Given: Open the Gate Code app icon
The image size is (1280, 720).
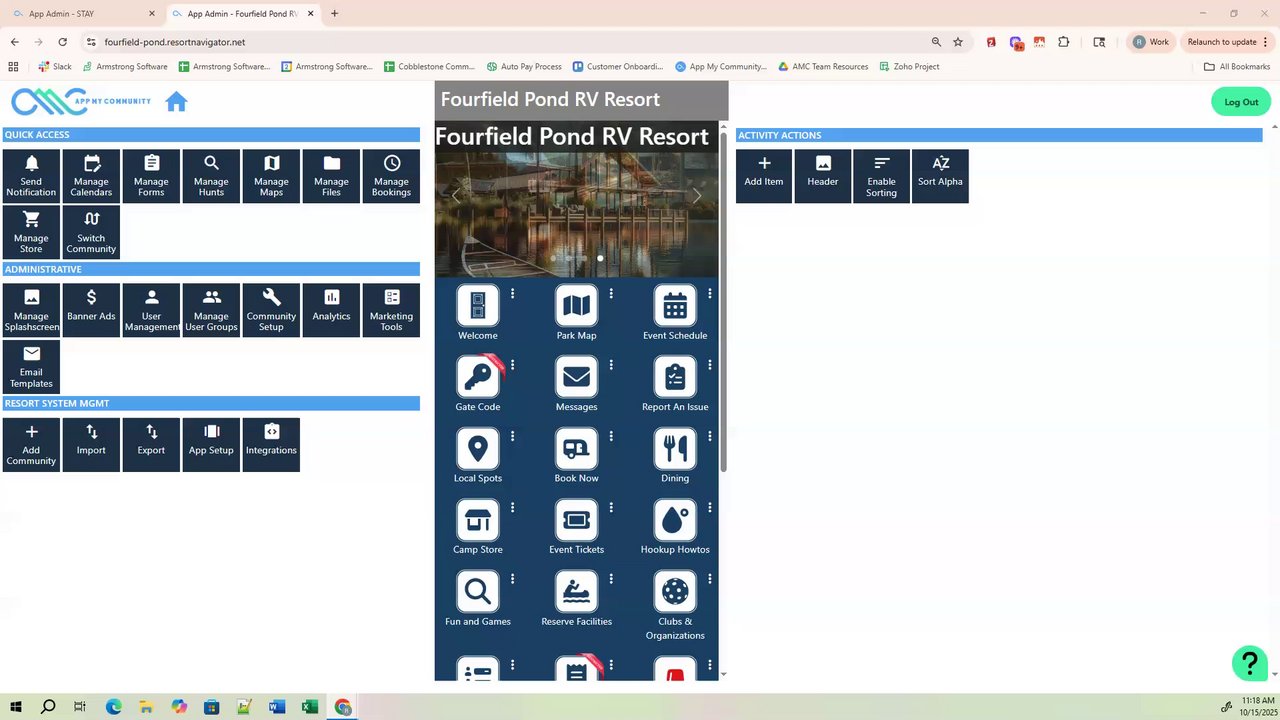Looking at the screenshot, I should [478, 377].
